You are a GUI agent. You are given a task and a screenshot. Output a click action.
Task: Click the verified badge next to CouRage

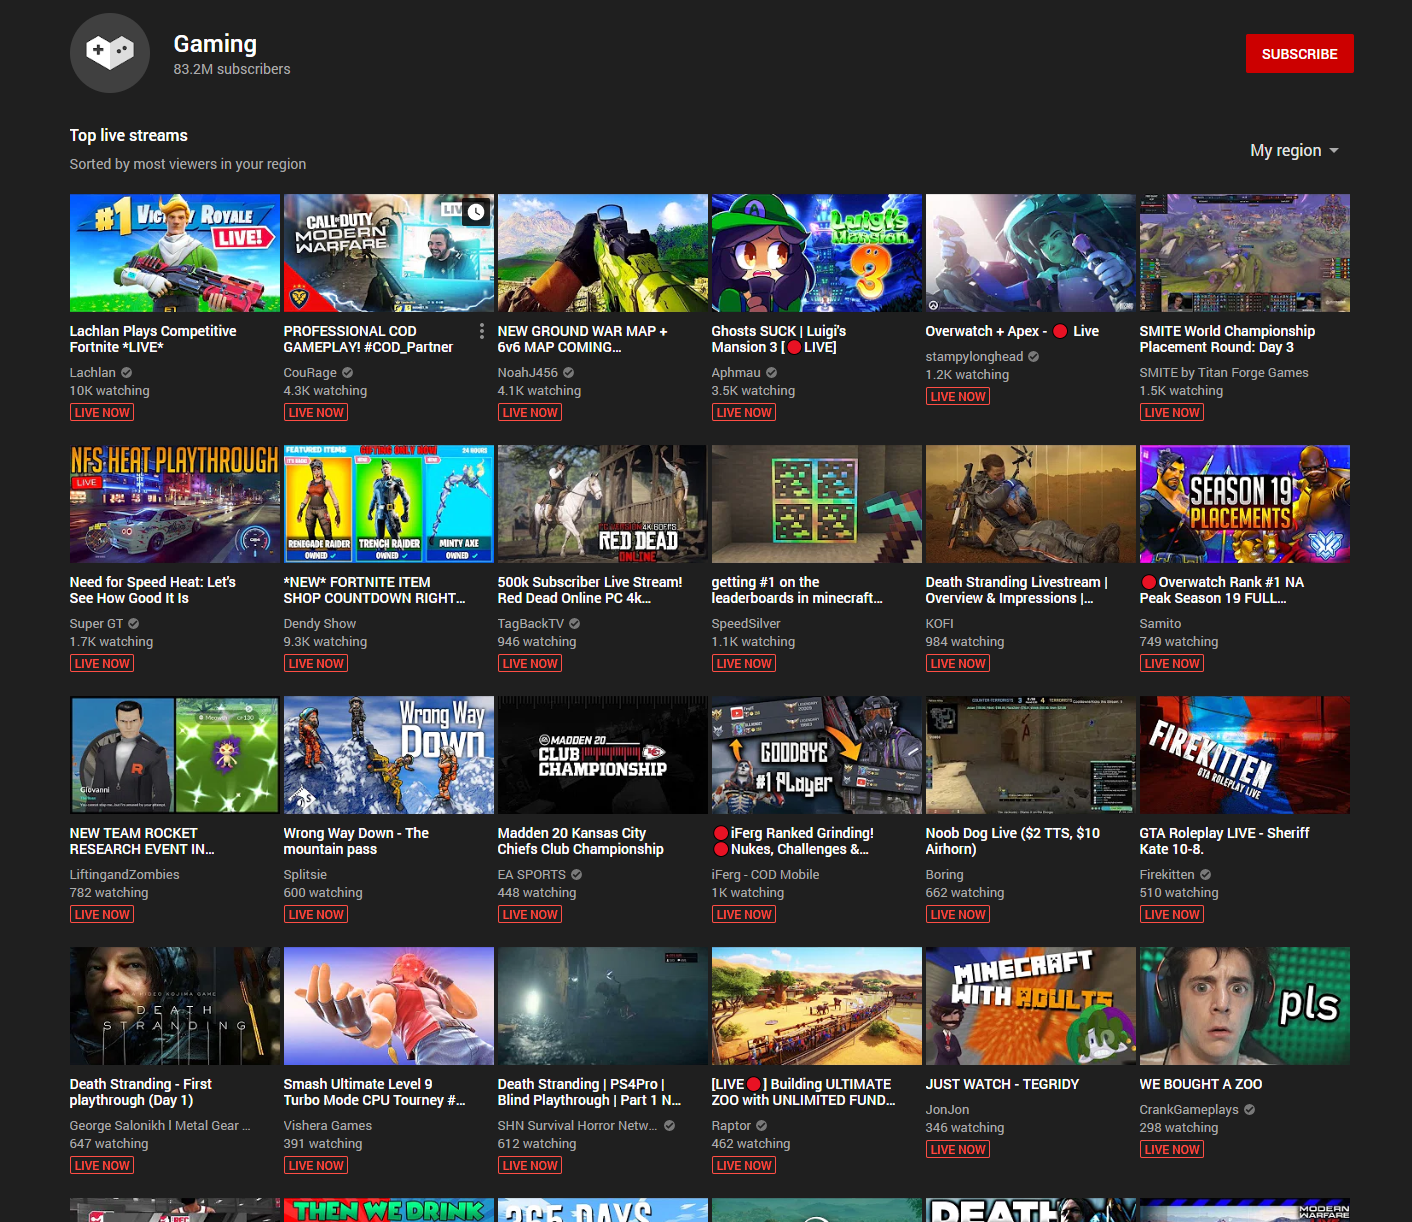tap(348, 373)
